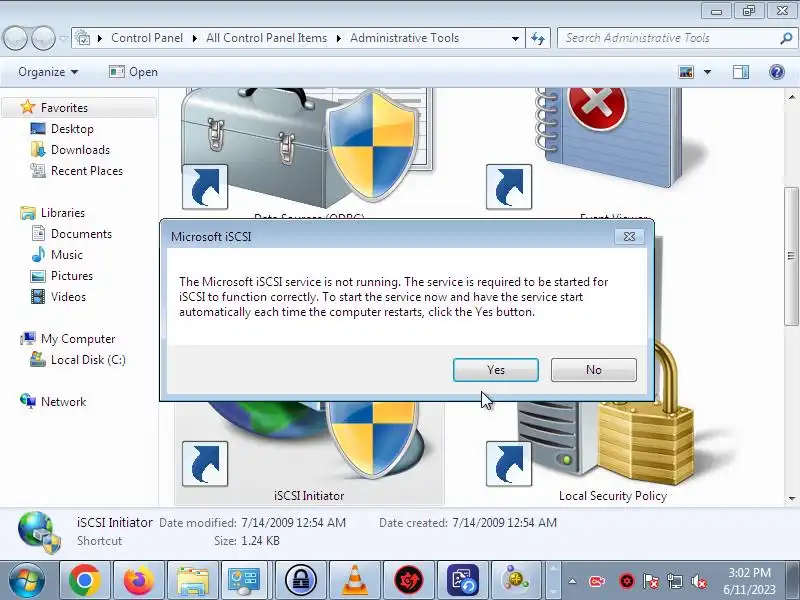Click scrollbar down arrow in file list
The image size is (800, 600).
point(791,498)
